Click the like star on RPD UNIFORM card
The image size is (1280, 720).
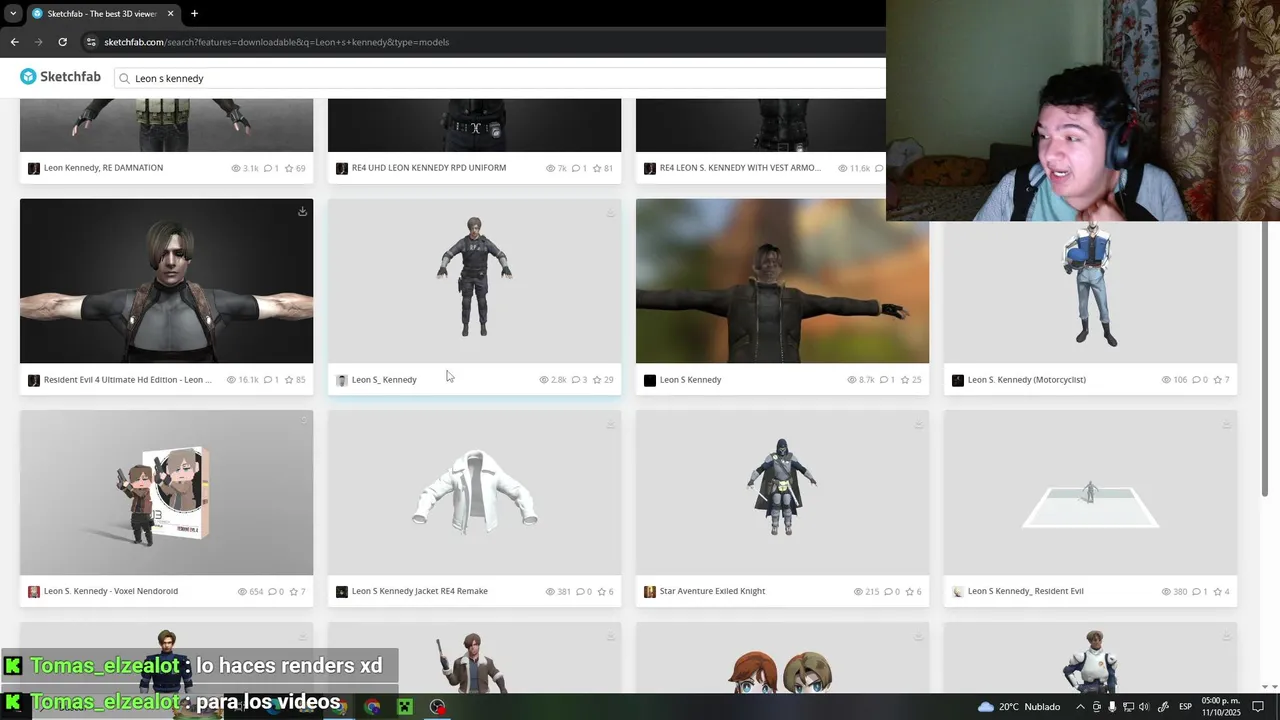pyautogui.click(x=597, y=168)
